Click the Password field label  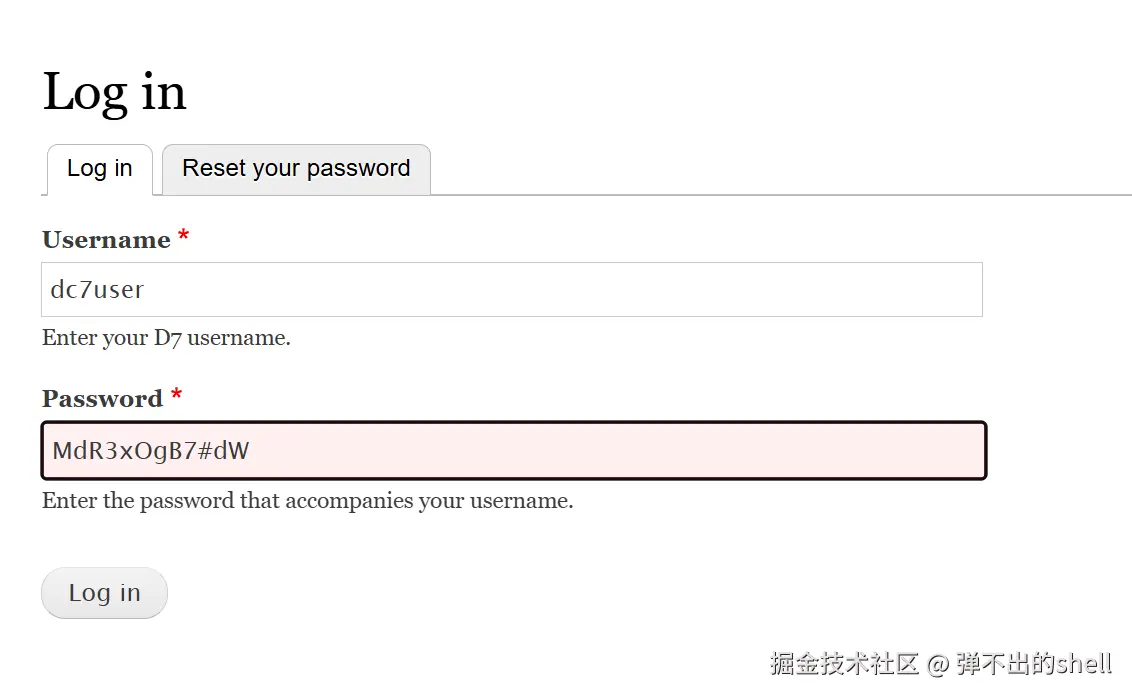102,398
